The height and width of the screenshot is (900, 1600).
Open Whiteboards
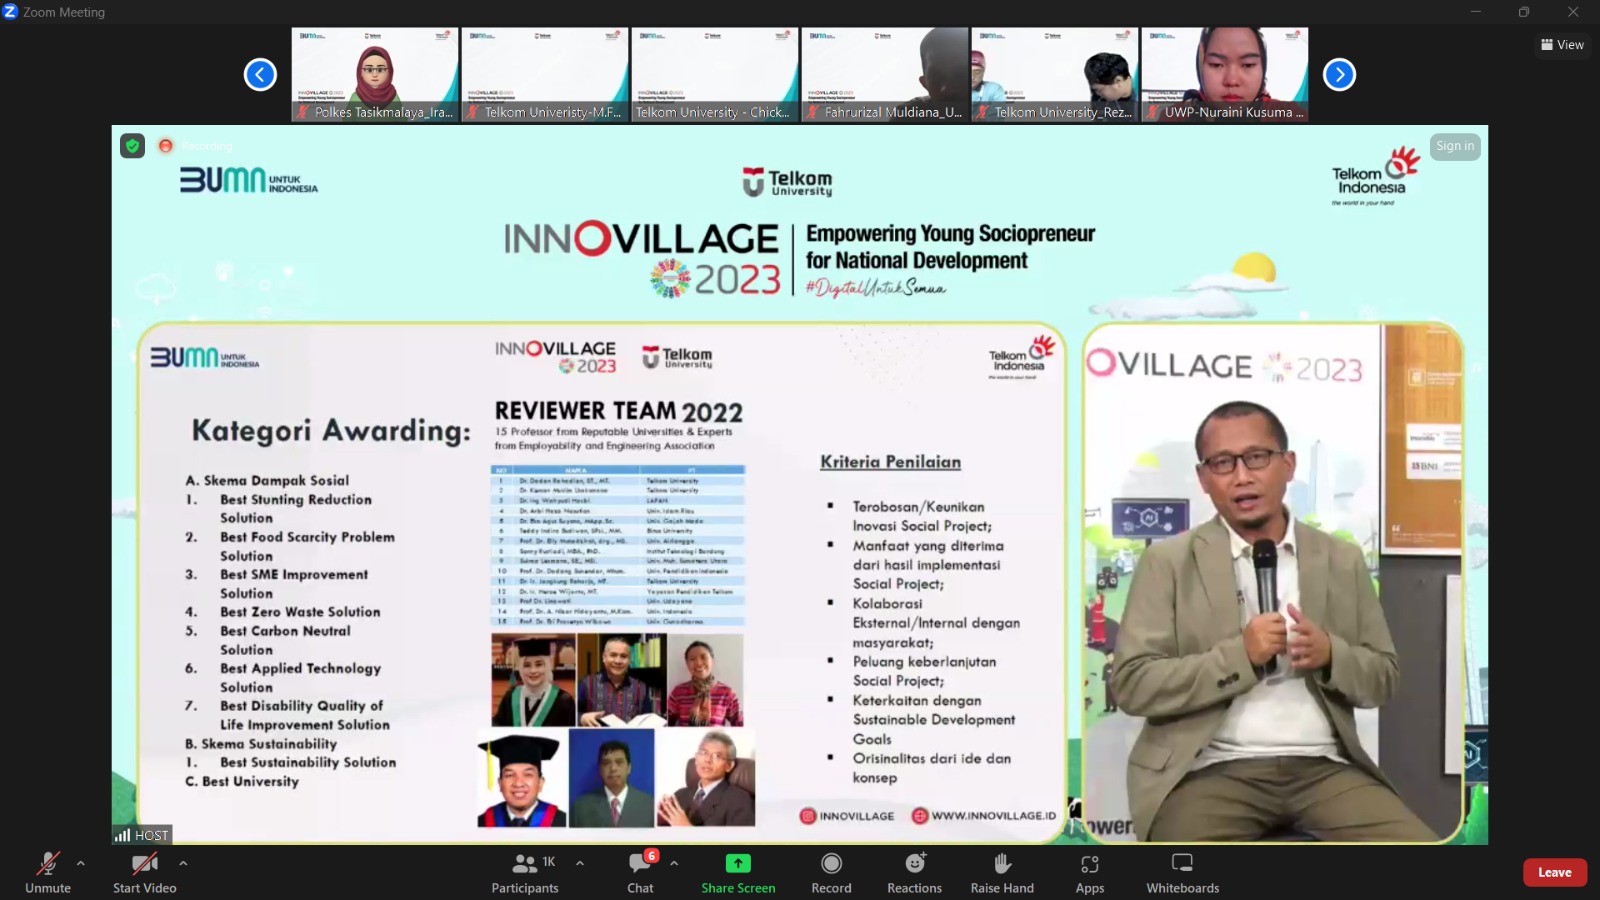tap(1182, 872)
